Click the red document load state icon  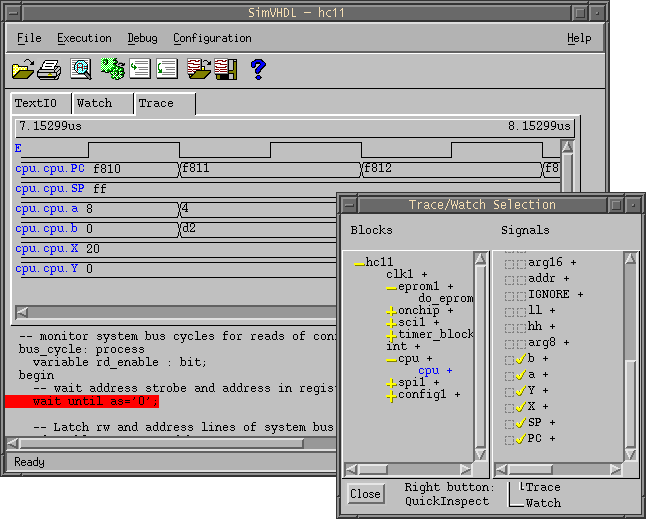[x=198, y=69]
